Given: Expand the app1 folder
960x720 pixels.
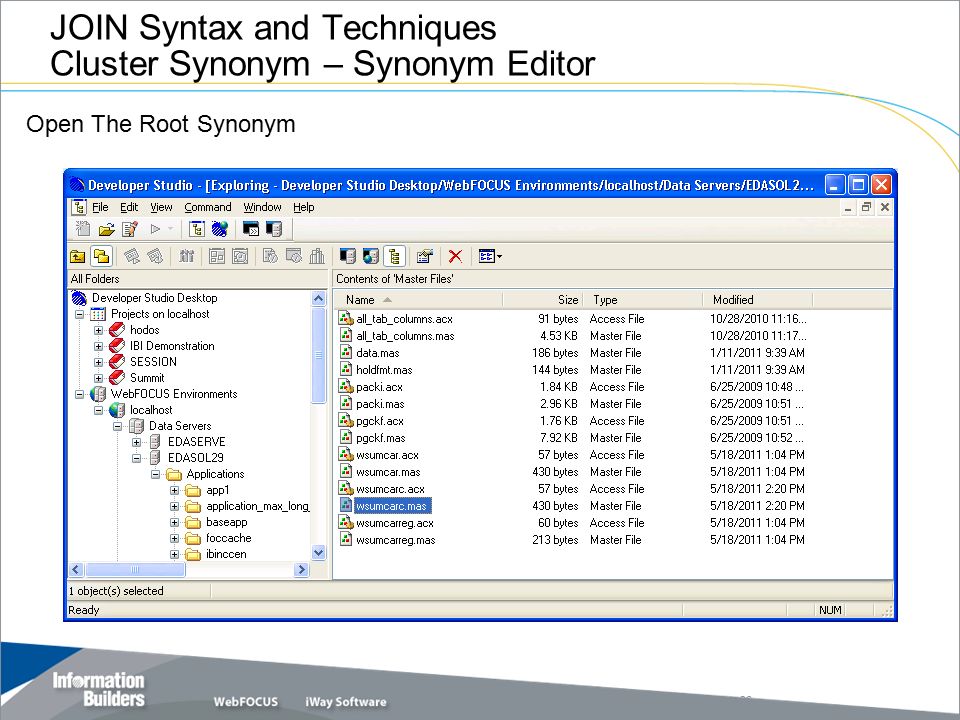Looking at the screenshot, I should tap(174, 490).
